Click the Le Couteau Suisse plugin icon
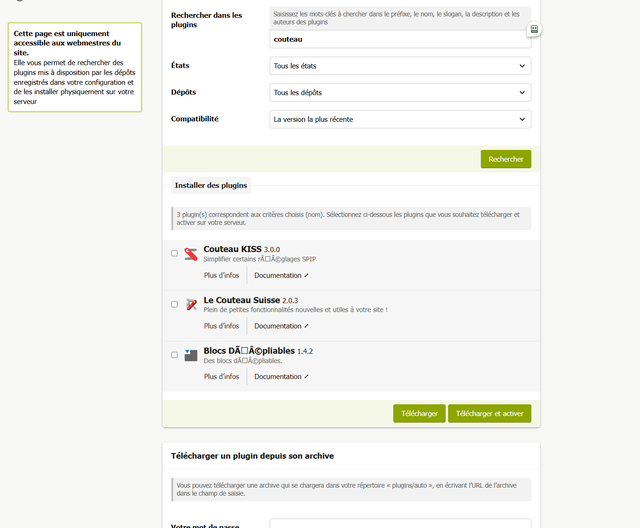Screen dimensions: 640x528 tap(190, 305)
